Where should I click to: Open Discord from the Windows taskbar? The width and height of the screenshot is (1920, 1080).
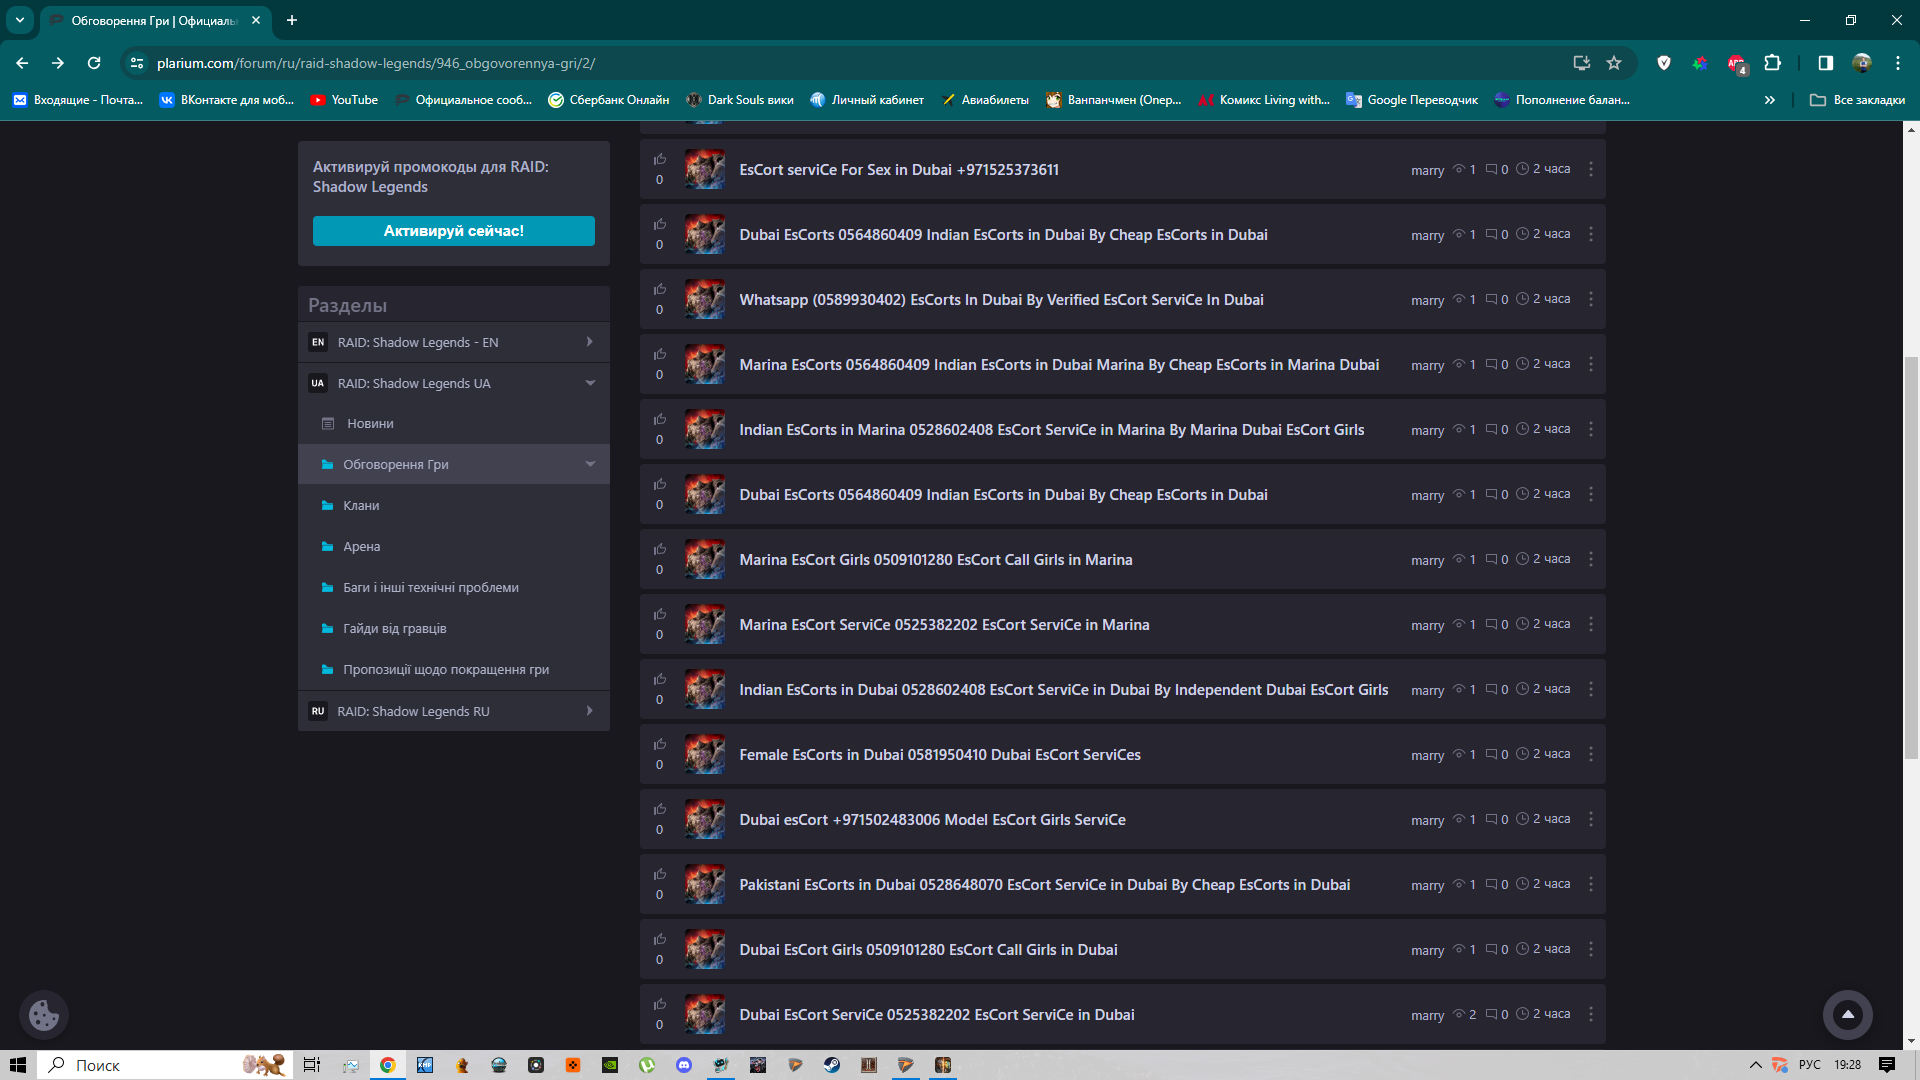(684, 1065)
